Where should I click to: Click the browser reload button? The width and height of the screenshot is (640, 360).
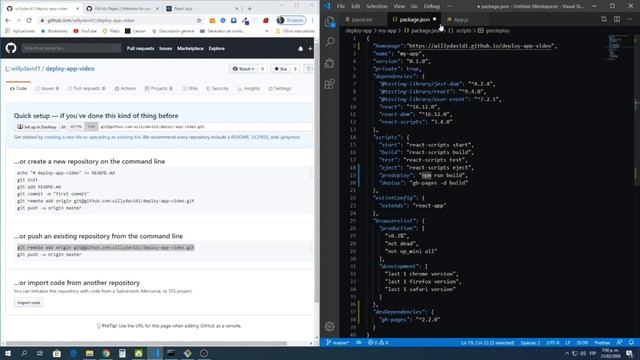point(29,20)
